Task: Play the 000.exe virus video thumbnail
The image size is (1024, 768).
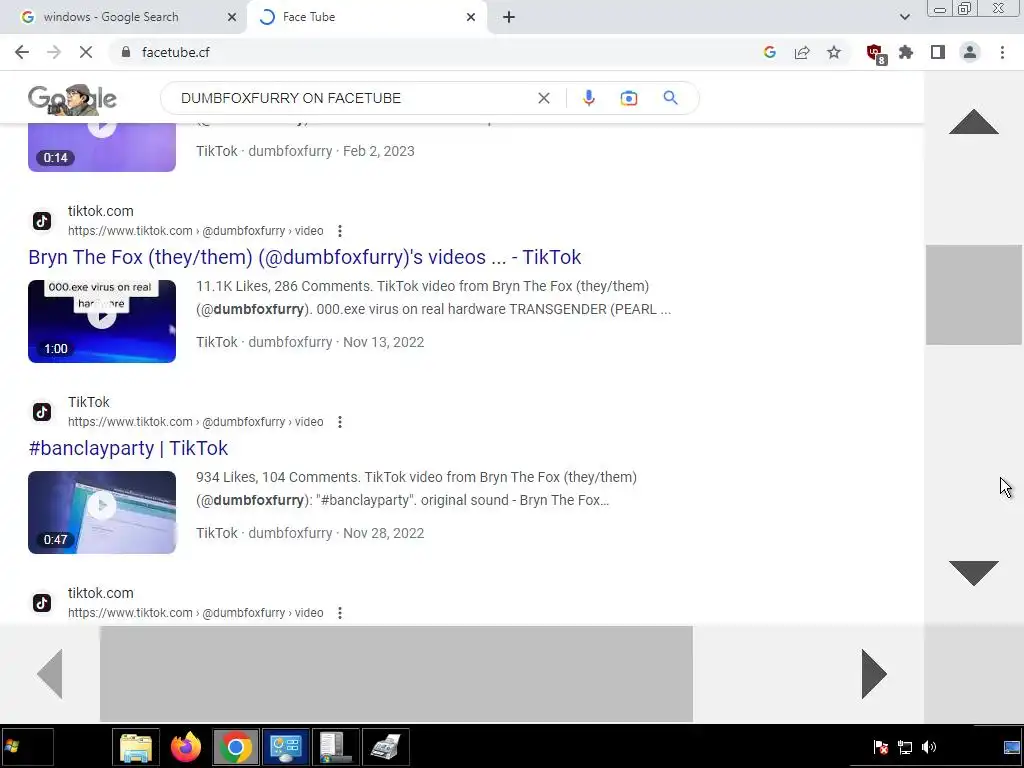Action: [102, 321]
